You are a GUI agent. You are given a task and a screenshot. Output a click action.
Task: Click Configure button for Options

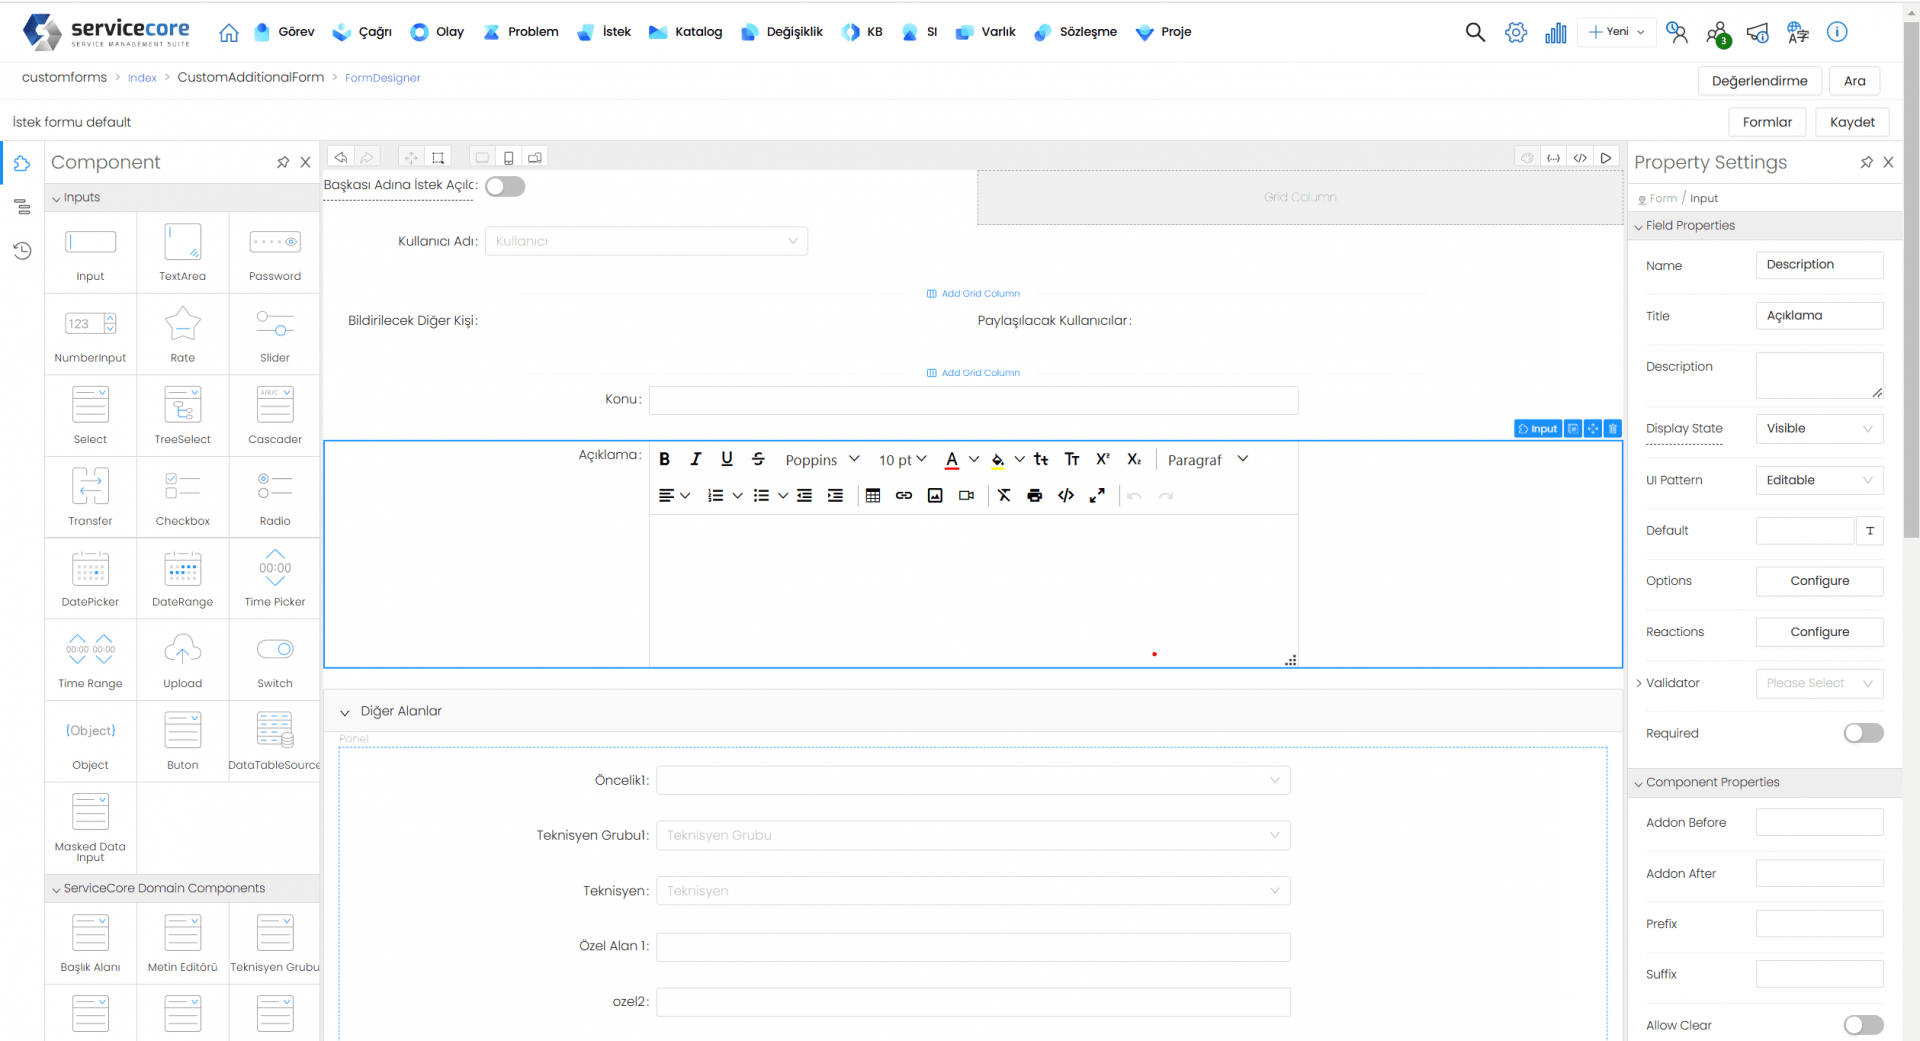(1819, 581)
